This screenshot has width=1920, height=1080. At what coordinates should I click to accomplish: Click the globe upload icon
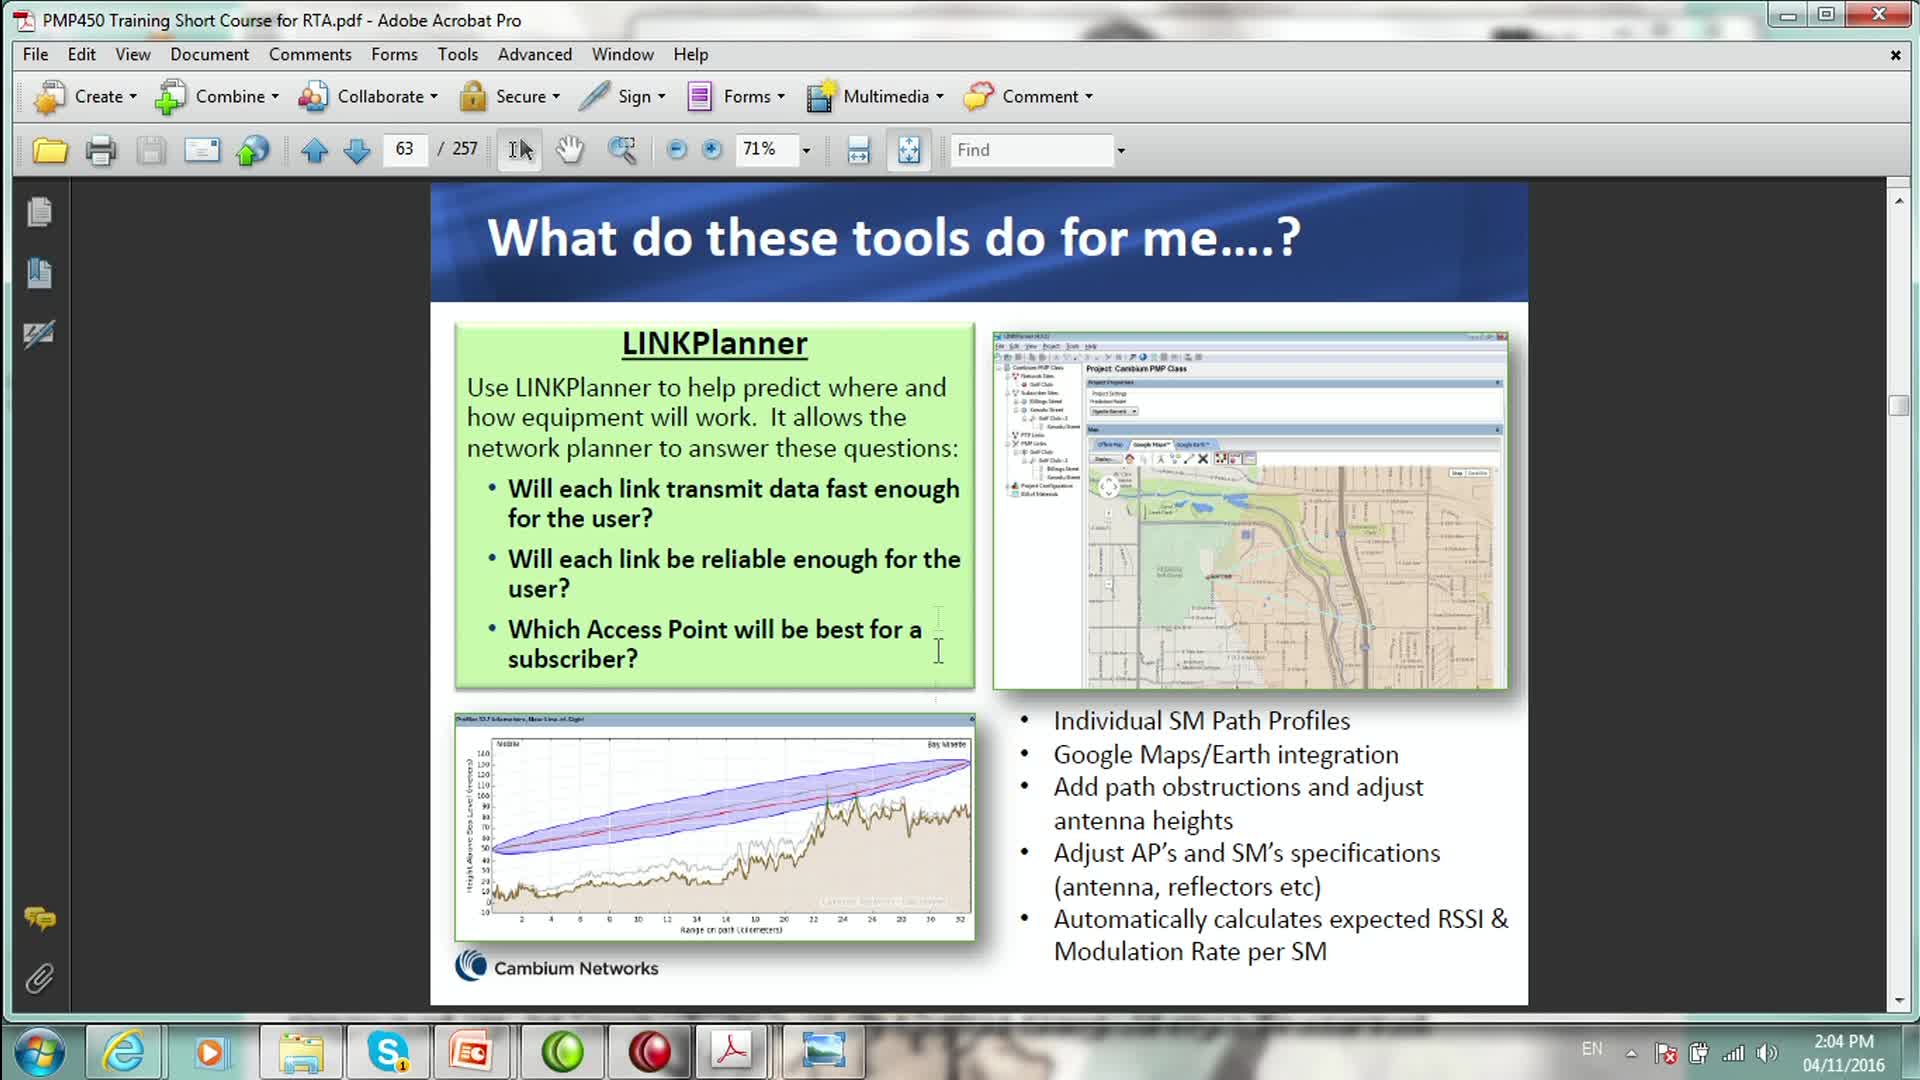[252, 150]
